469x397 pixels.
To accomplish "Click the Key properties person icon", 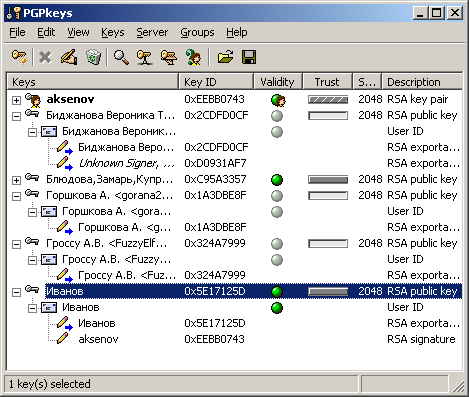I will (x=193, y=57).
